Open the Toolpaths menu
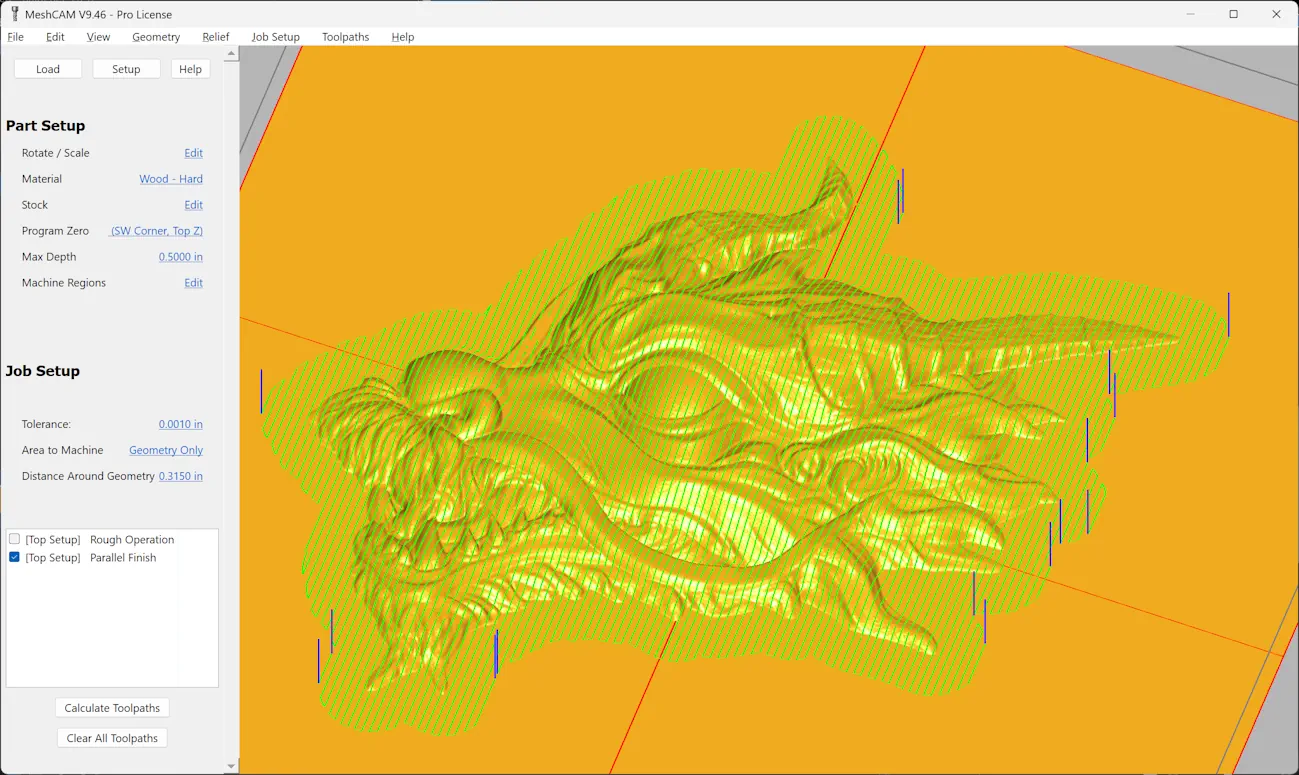 345,37
